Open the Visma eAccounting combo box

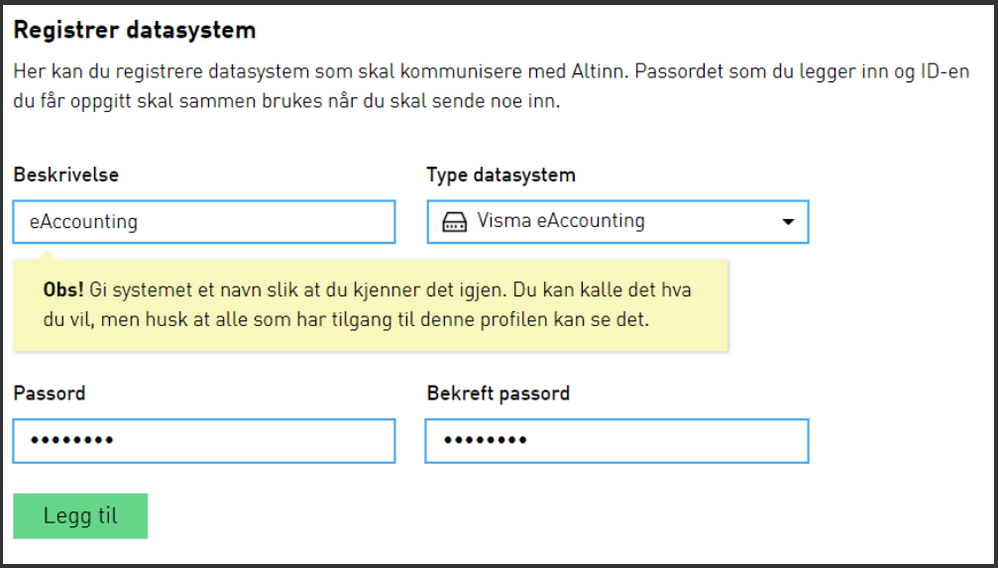tap(617, 222)
